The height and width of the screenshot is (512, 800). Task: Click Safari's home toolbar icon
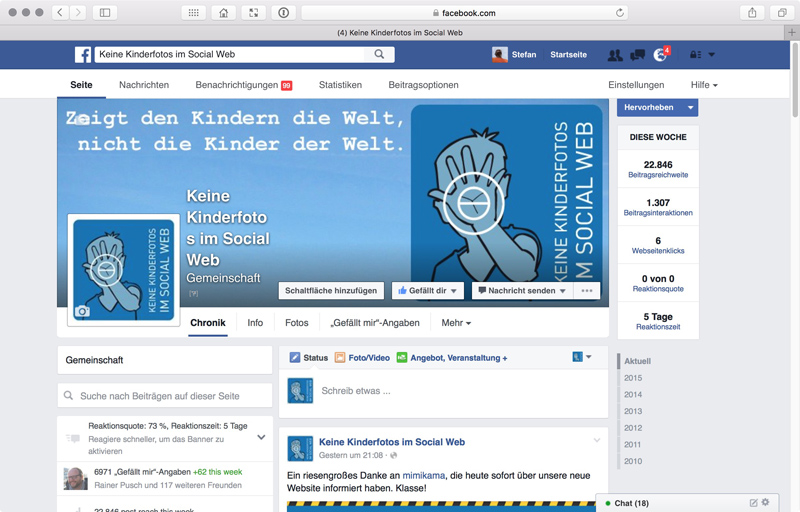(223, 13)
